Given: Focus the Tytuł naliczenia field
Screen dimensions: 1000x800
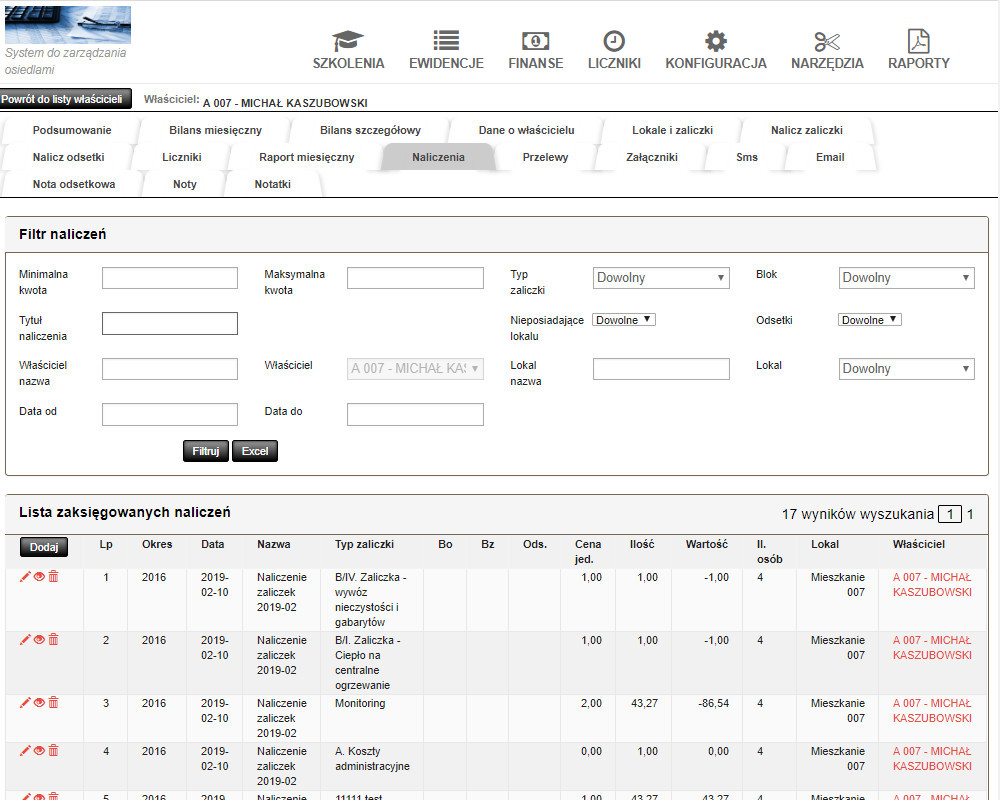Looking at the screenshot, I should pyautogui.click(x=170, y=323).
